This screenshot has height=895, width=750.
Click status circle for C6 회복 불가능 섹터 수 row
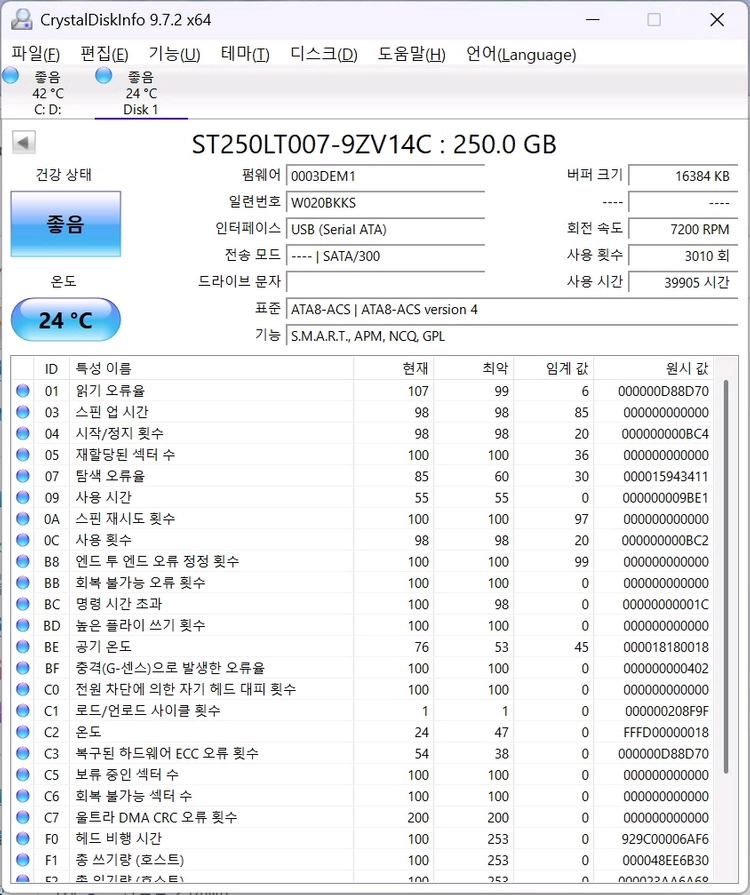coord(22,795)
